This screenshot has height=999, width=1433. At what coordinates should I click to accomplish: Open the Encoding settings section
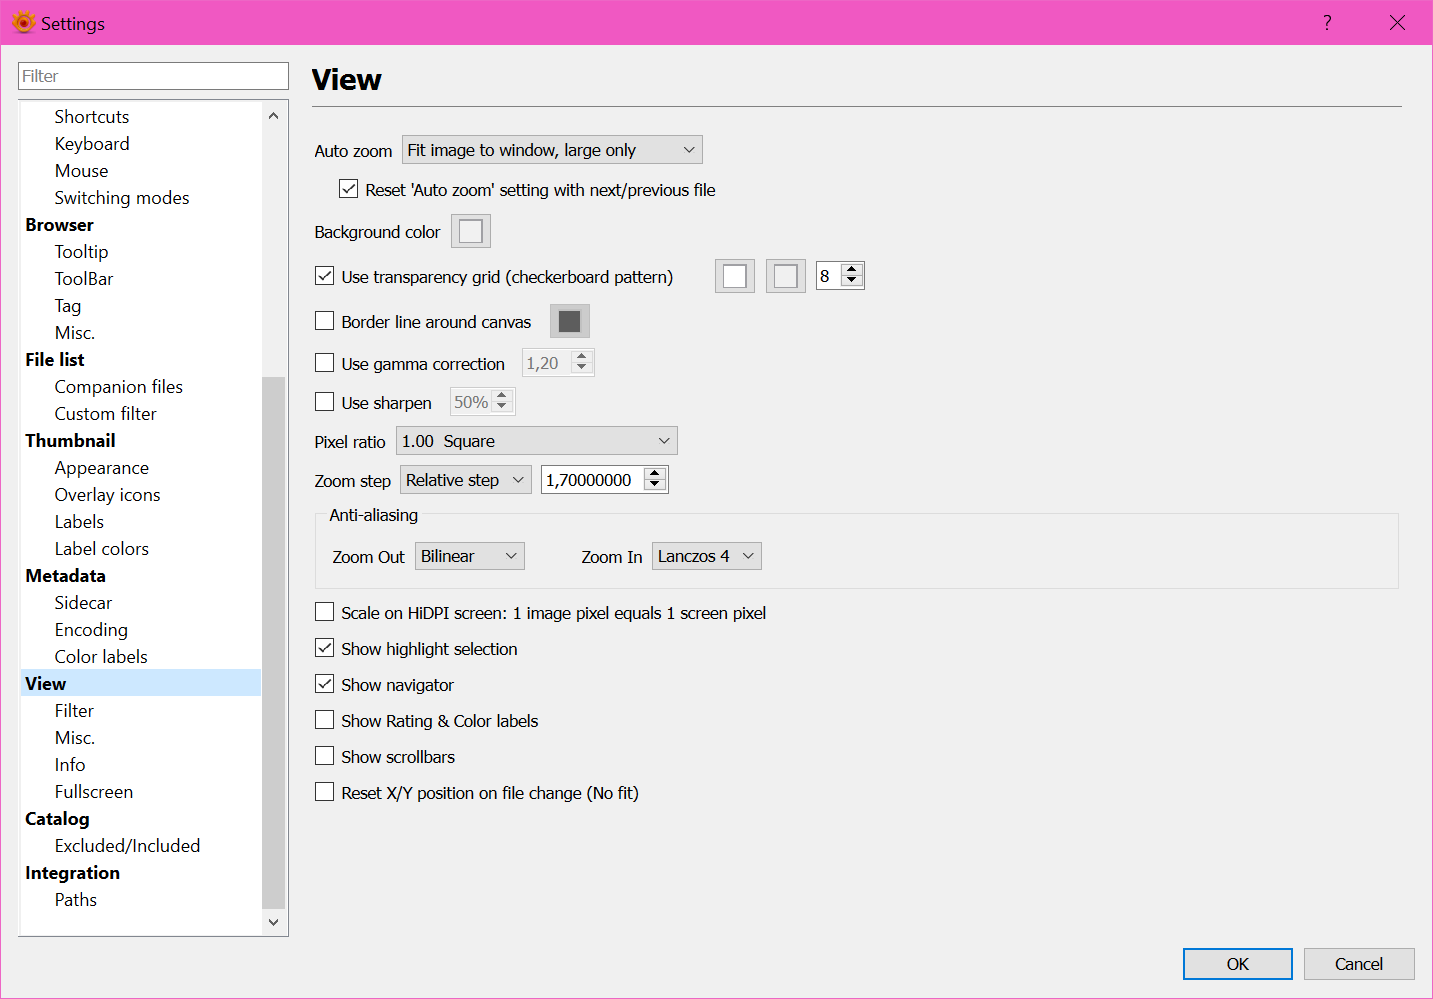[x=91, y=629]
